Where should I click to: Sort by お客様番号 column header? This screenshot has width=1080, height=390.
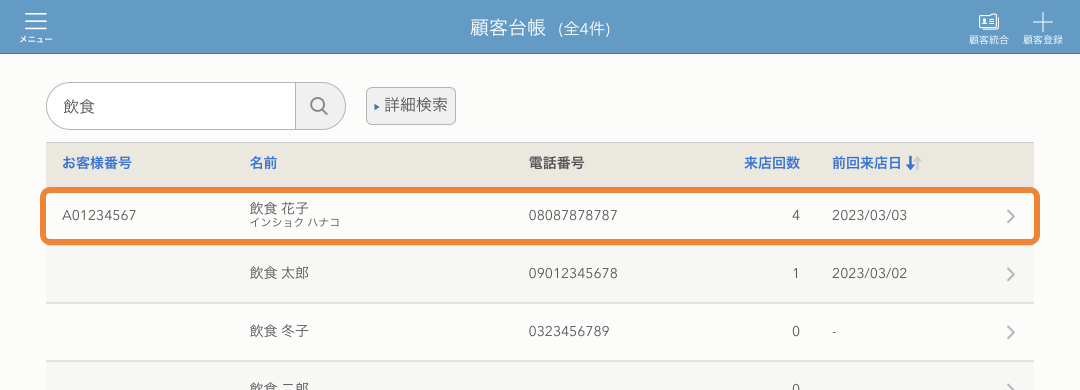pos(96,163)
